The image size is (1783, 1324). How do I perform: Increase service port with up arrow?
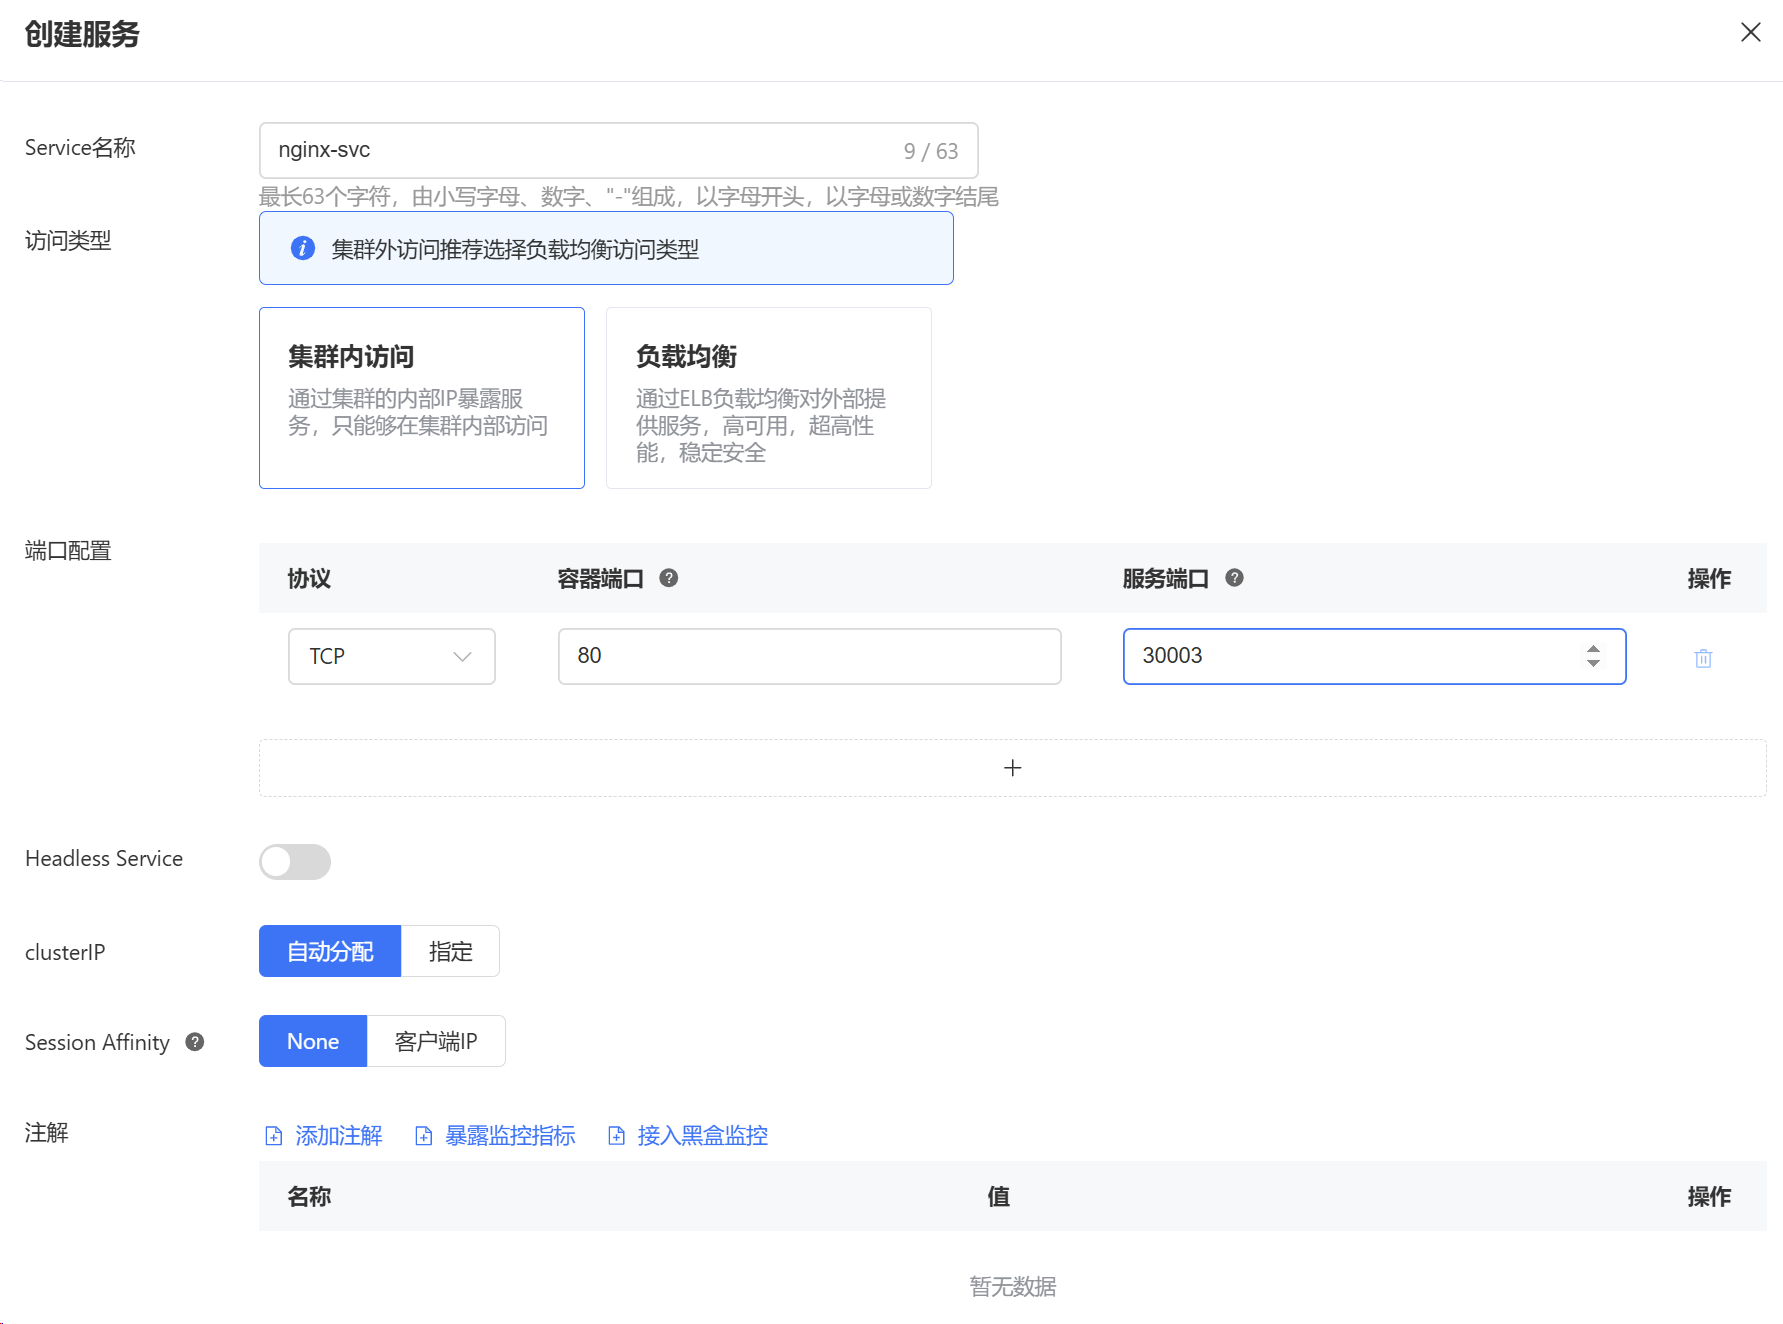click(1593, 649)
